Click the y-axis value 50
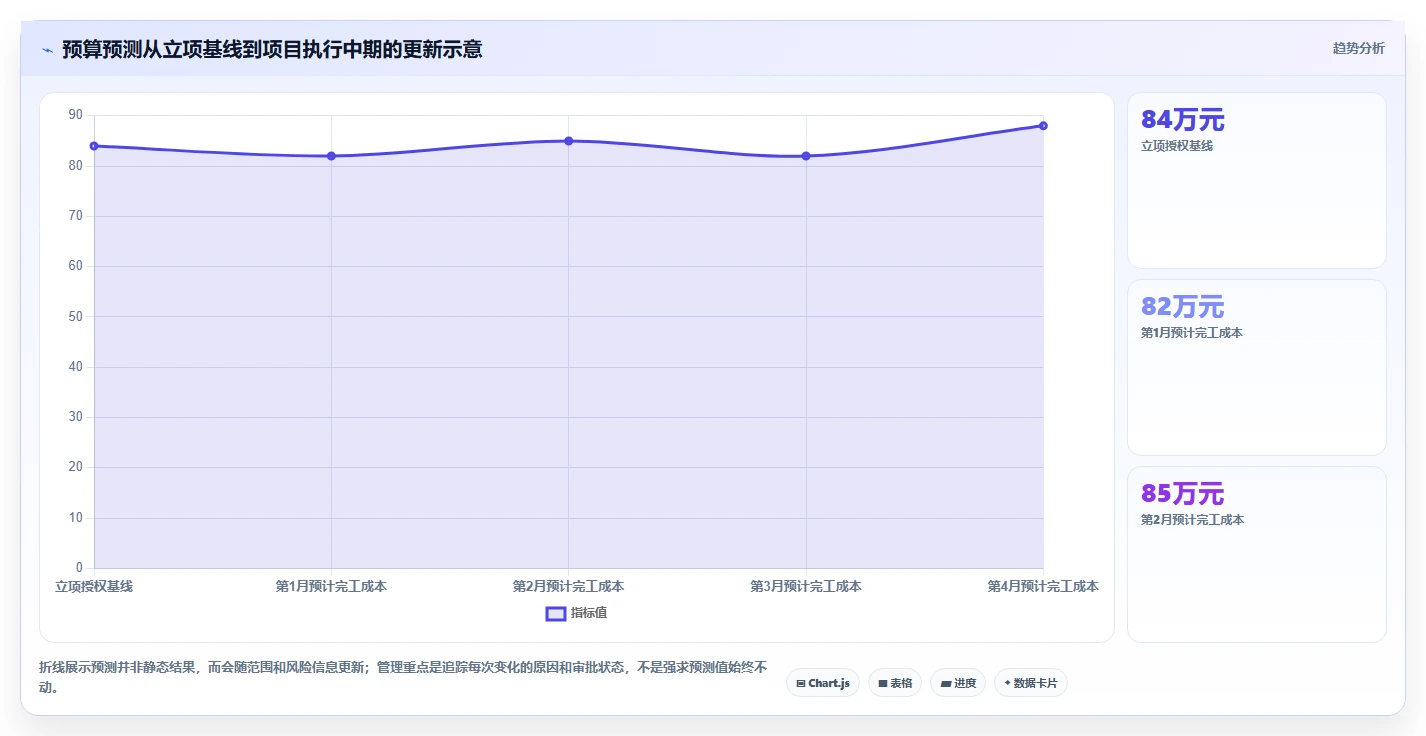 click(x=76, y=317)
